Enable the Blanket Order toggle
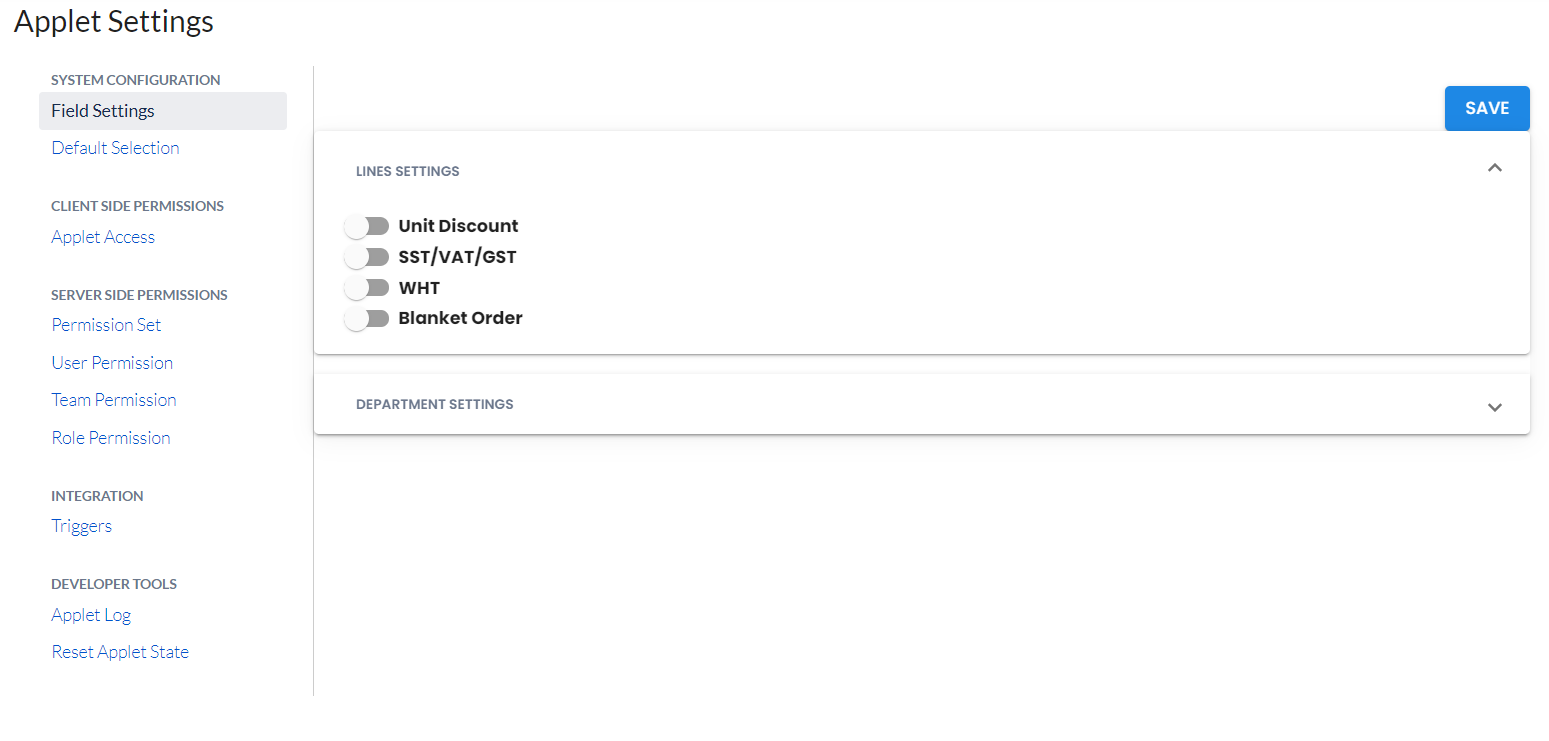The width and height of the screenshot is (1549, 741). click(366, 319)
